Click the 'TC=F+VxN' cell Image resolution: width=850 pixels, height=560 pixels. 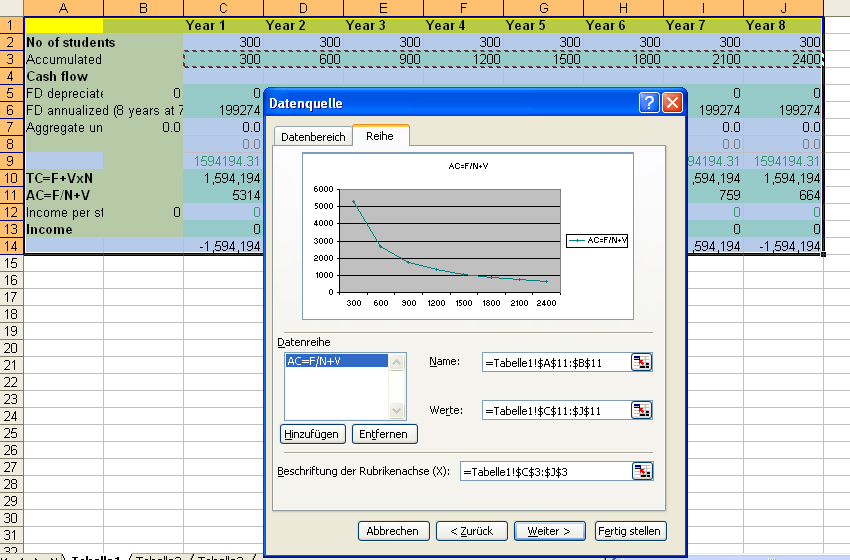(63, 178)
